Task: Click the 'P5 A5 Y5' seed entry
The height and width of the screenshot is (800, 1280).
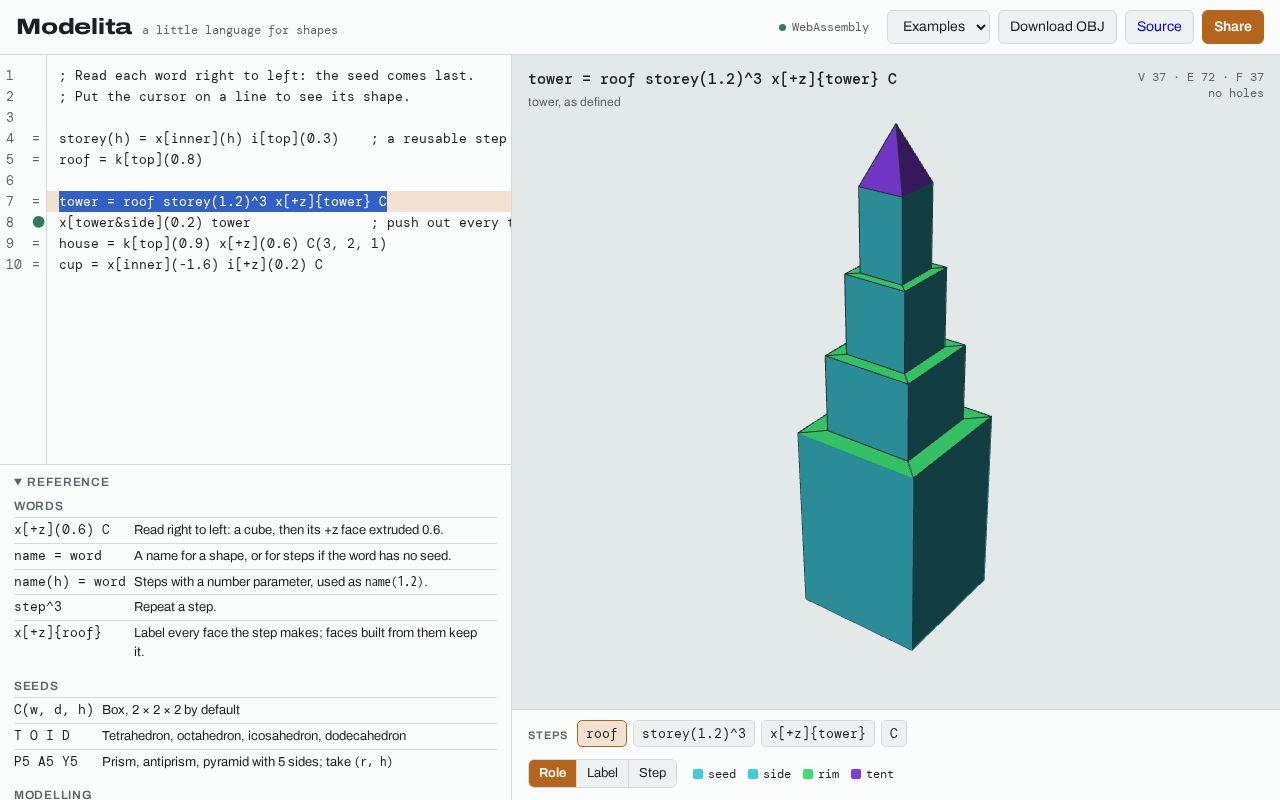Action: click(255, 762)
